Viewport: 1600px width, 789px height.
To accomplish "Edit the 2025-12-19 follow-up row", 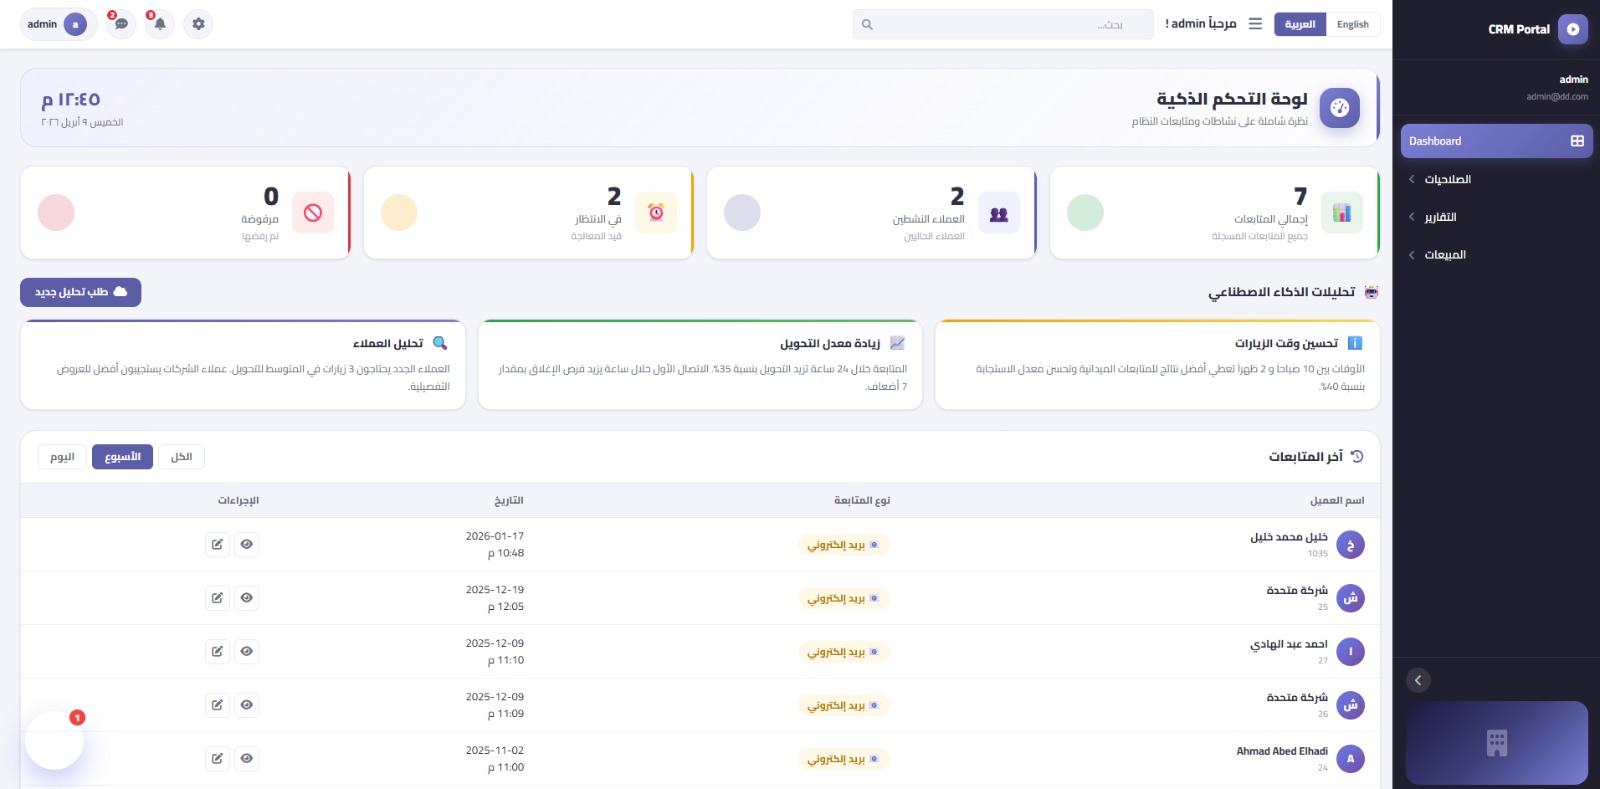I will pyautogui.click(x=217, y=598).
